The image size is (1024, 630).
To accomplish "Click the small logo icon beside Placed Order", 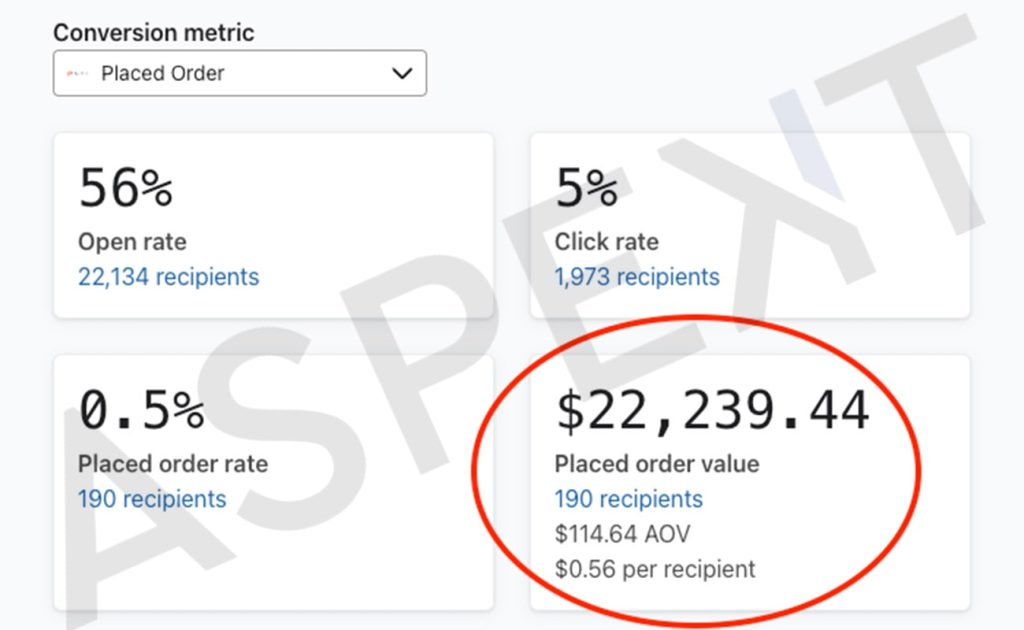I will (x=77, y=73).
